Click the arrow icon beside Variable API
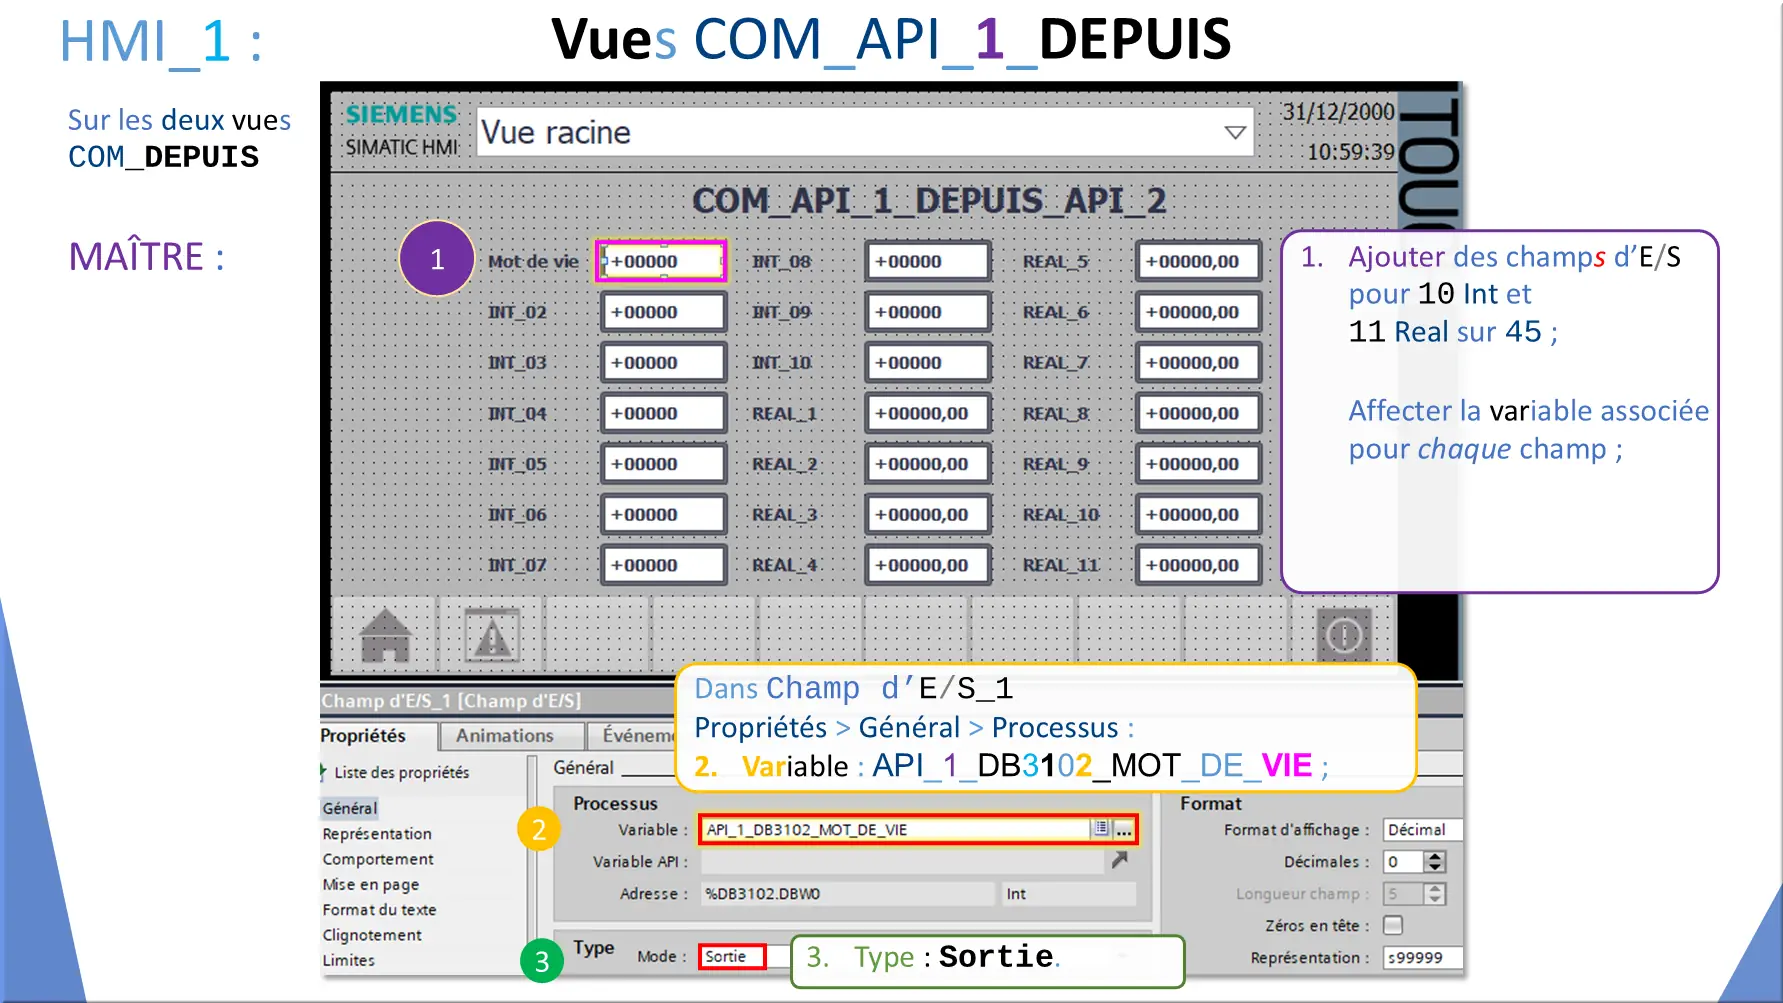Screen dimensions: 1783x1003 click(1120, 860)
